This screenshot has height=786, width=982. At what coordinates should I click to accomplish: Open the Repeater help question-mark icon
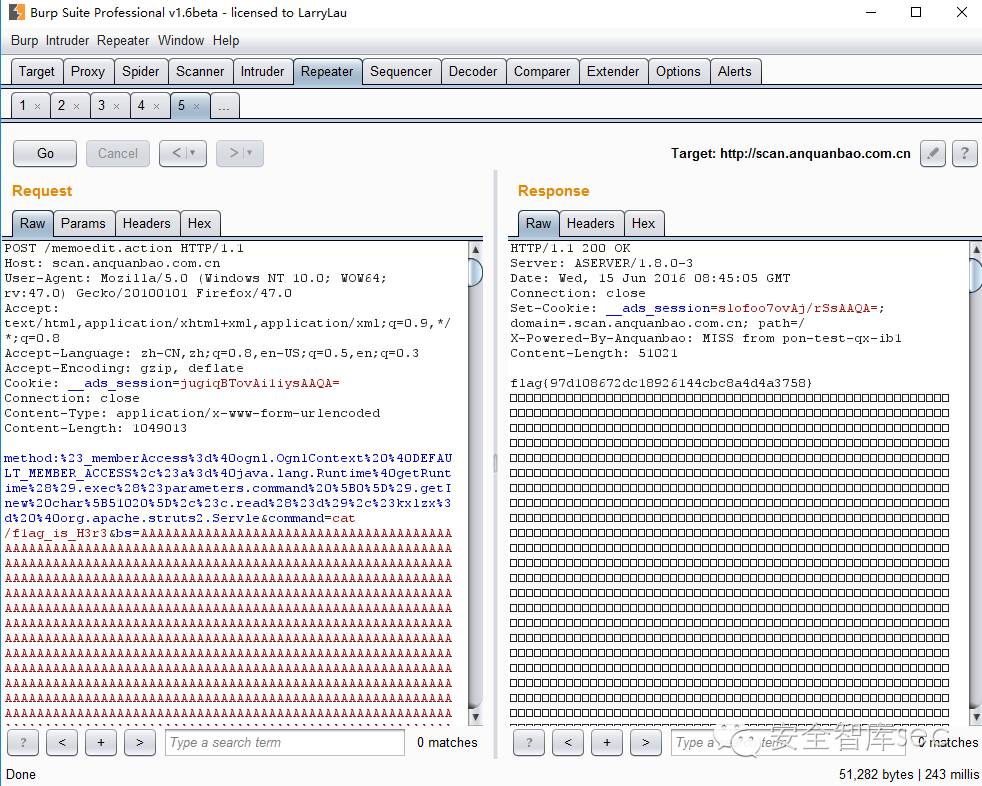click(964, 153)
